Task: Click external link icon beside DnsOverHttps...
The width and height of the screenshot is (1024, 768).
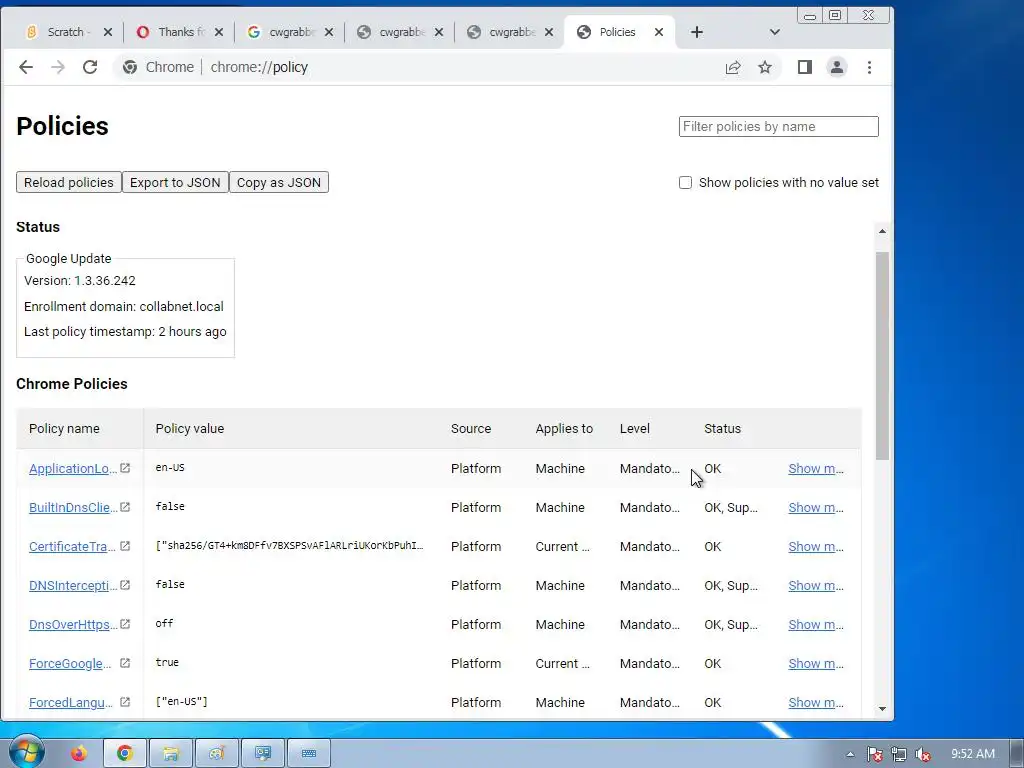Action: point(125,624)
